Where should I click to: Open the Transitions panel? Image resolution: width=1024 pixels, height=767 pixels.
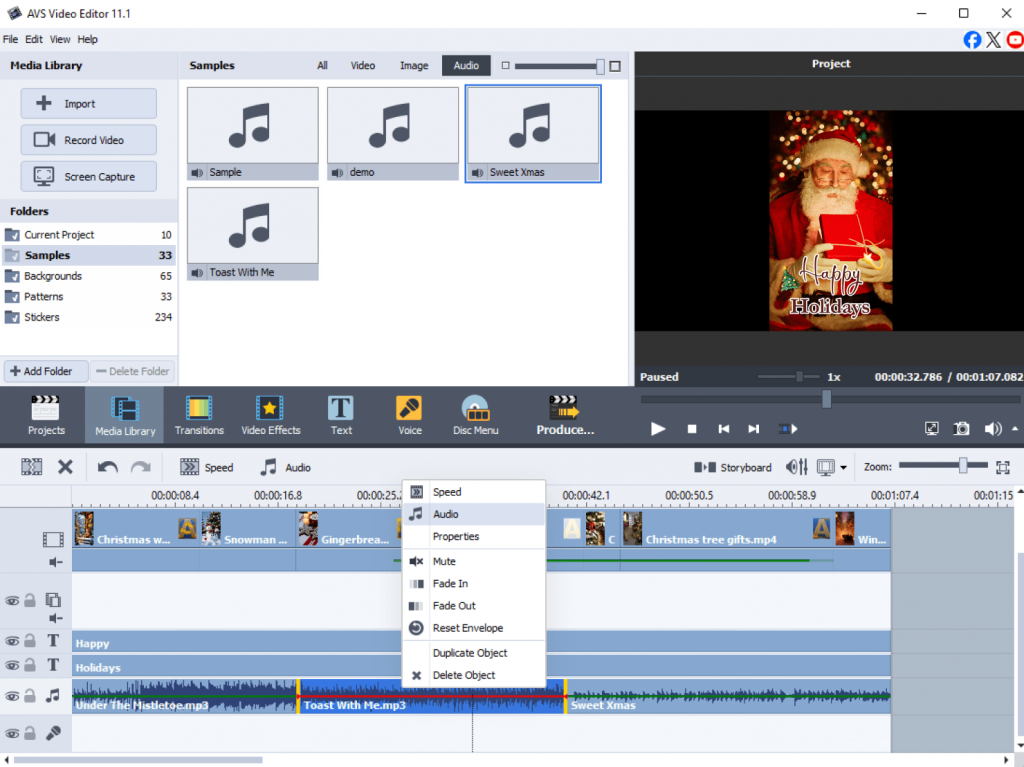(199, 416)
